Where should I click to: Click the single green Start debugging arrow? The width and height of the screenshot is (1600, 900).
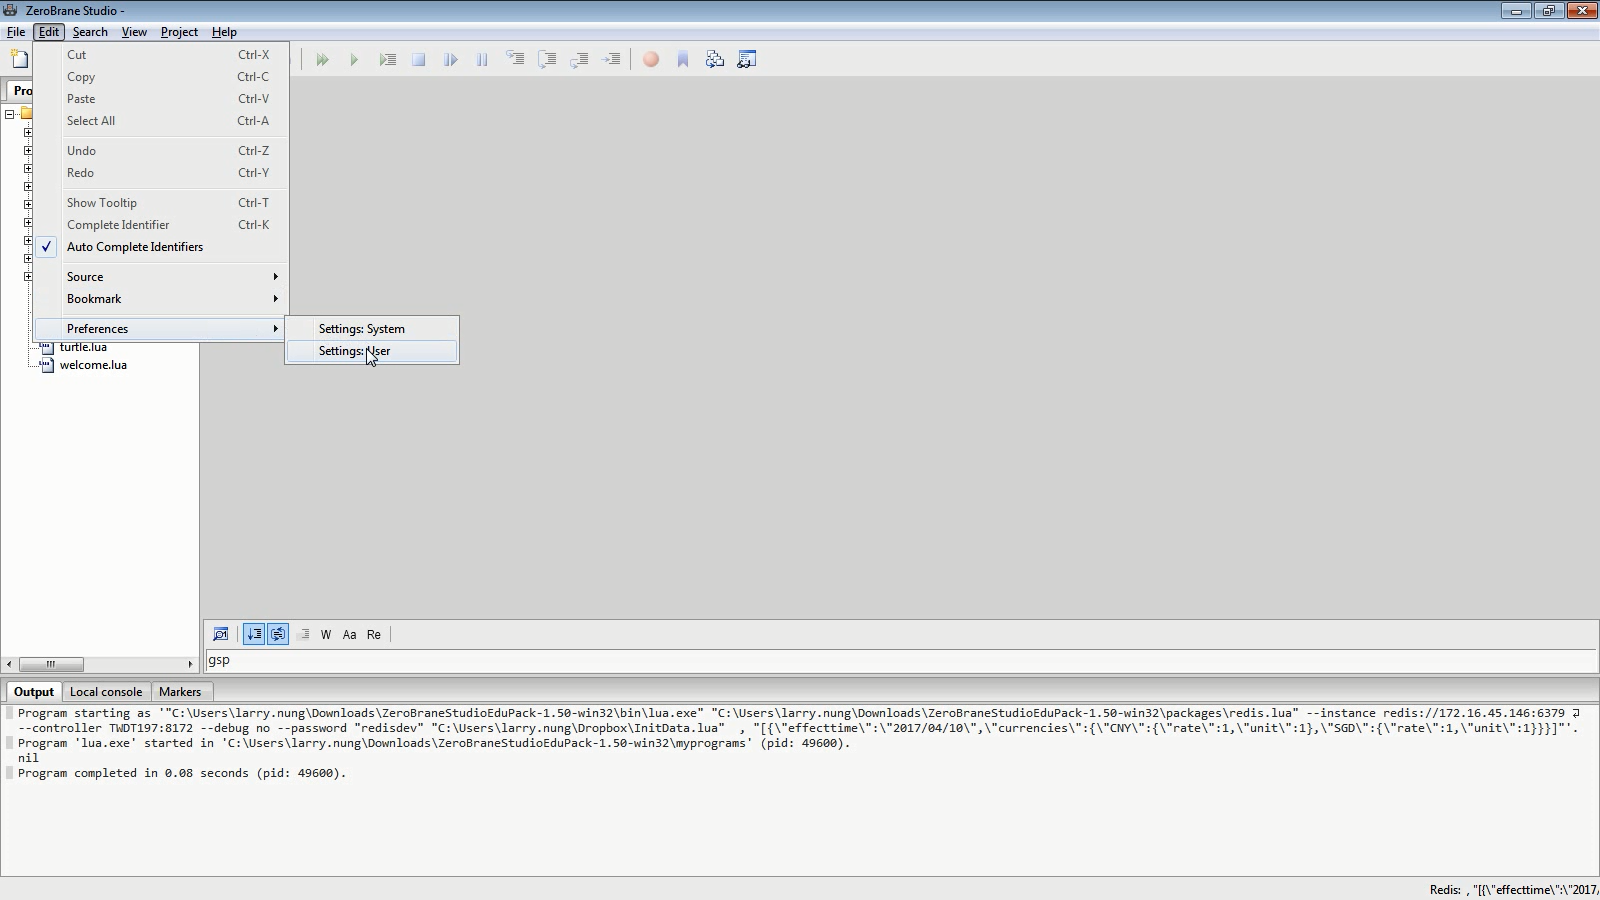(354, 60)
